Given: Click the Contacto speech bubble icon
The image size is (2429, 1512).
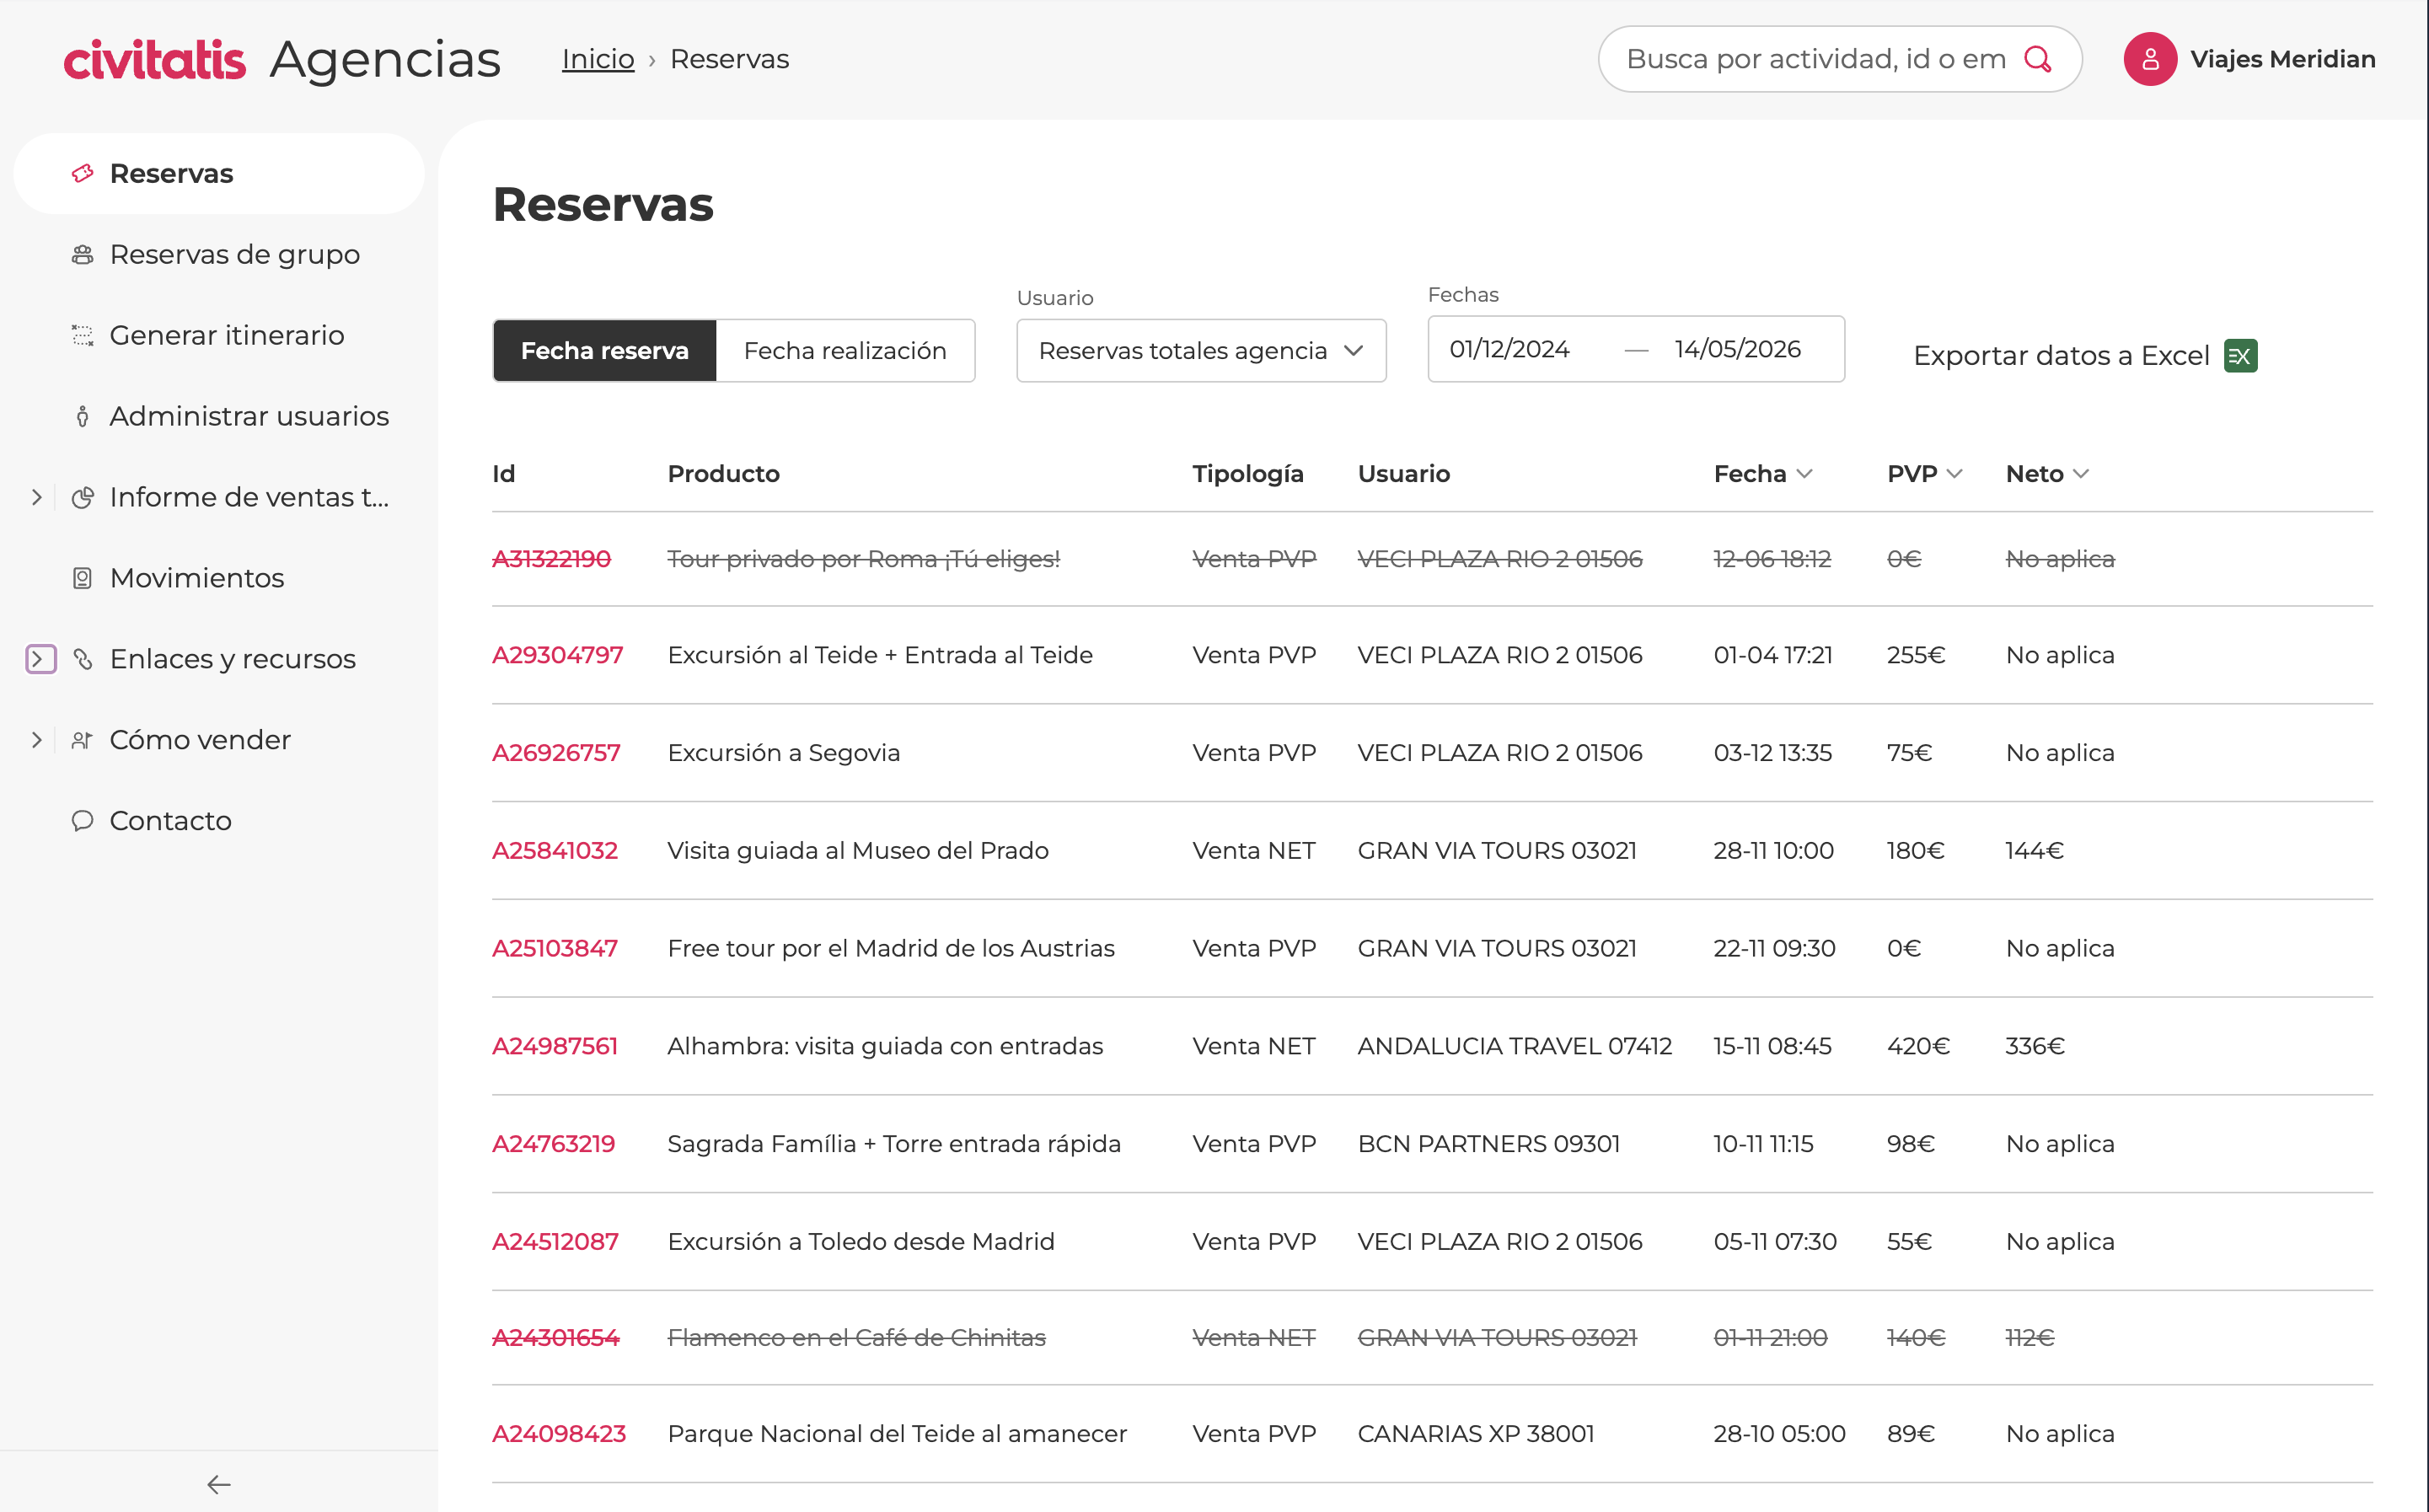Looking at the screenshot, I should (x=83, y=821).
